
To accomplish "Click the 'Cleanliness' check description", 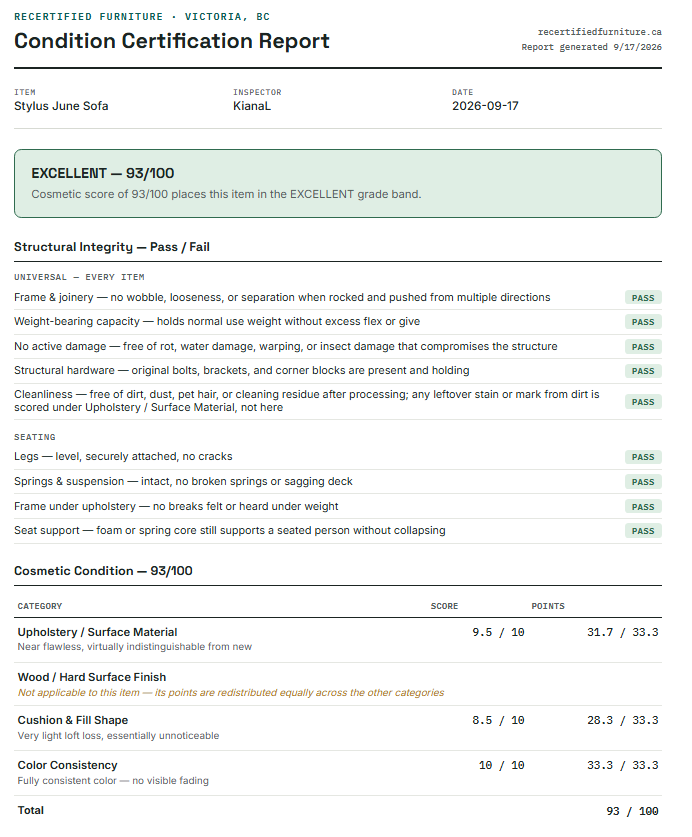I will [x=306, y=401].
